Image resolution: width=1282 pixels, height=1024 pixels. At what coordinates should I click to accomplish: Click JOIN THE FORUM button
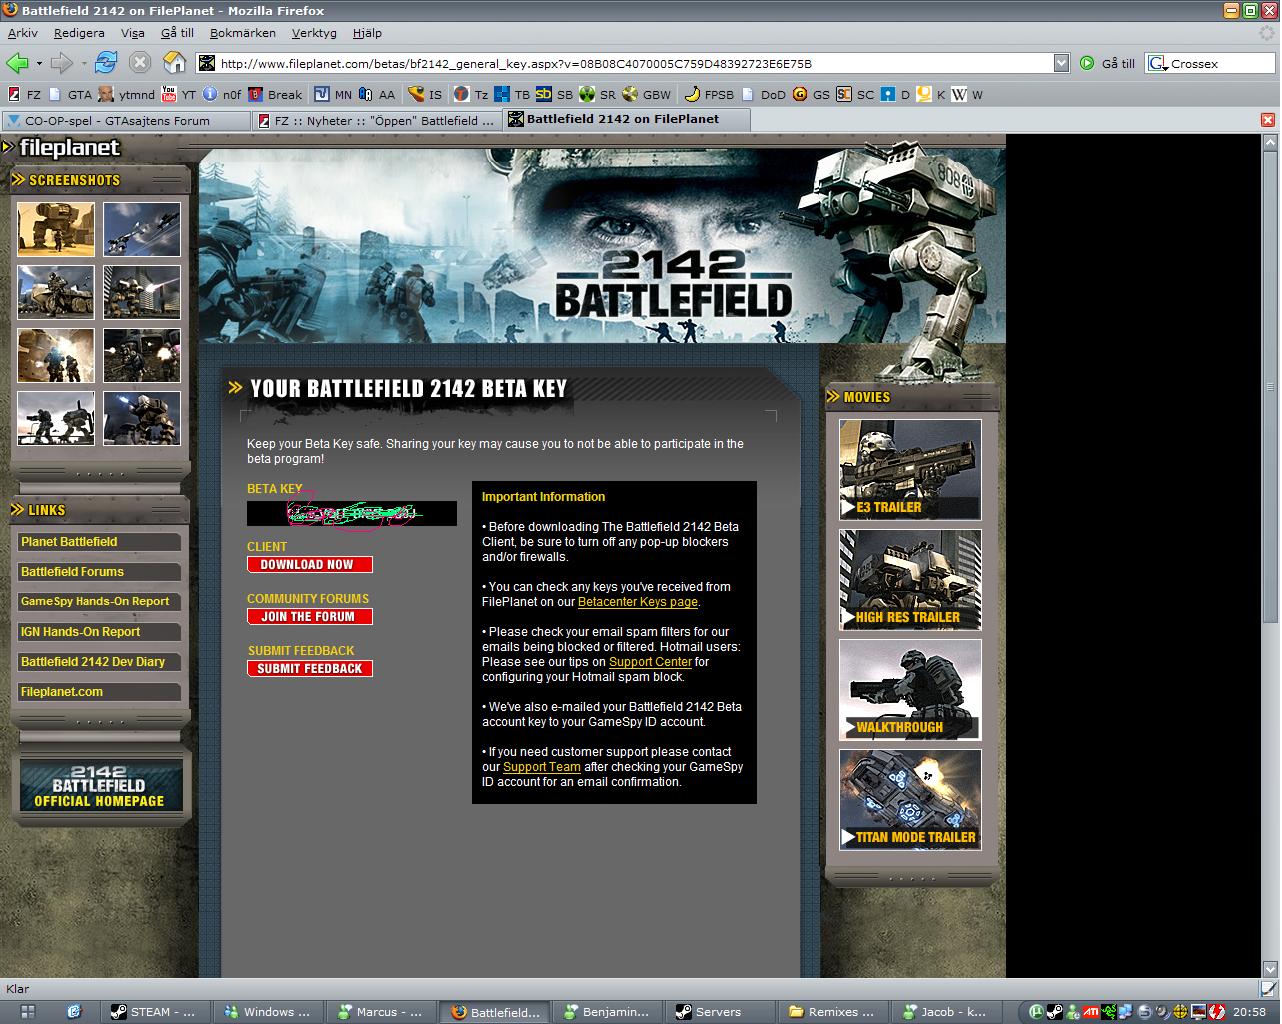[x=310, y=616]
